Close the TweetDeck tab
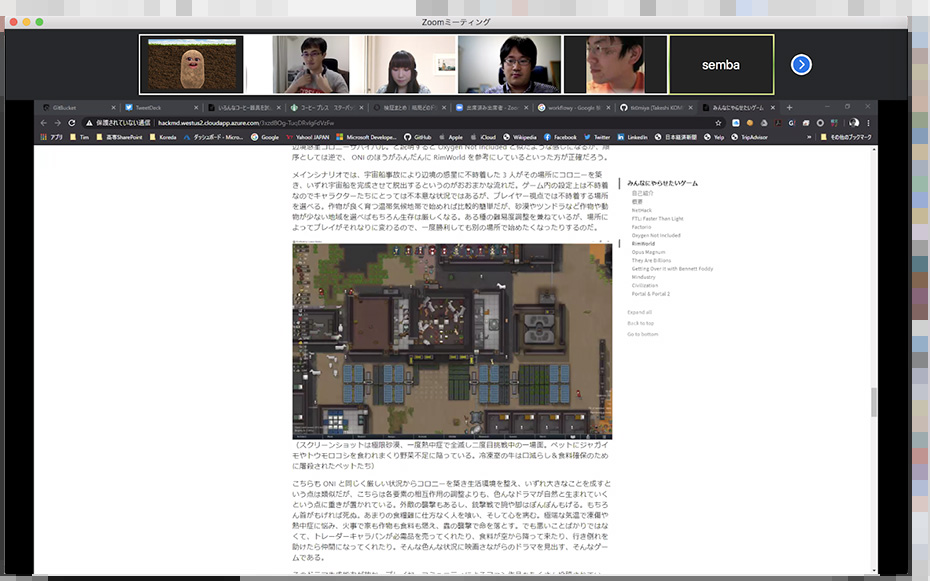930x581 pixels. (196, 108)
